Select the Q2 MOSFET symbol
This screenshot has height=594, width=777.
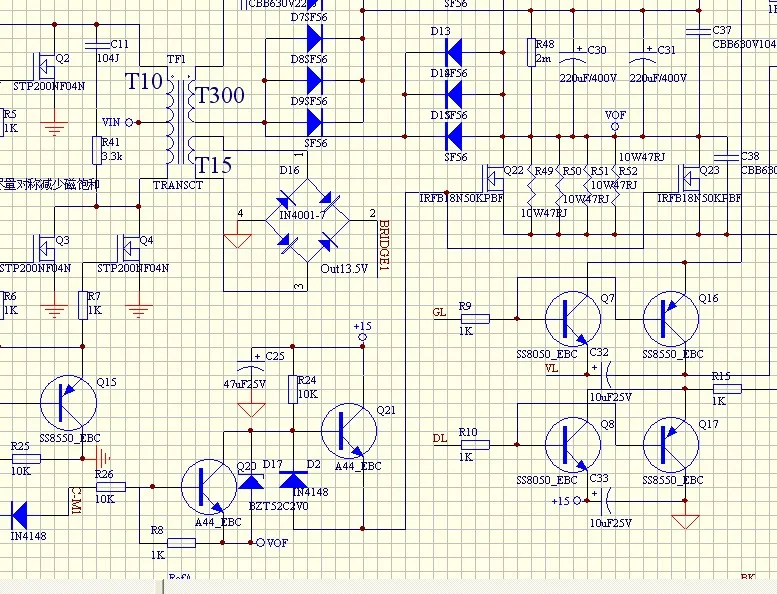pos(45,65)
